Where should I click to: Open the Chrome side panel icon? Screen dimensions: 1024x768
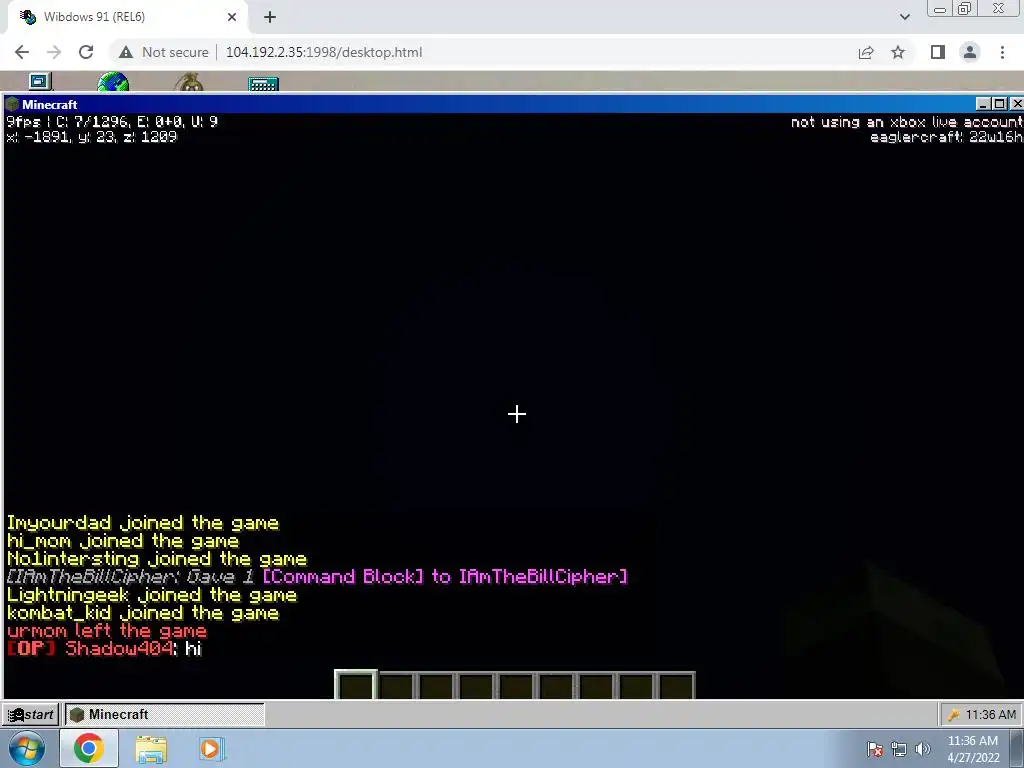tap(937, 52)
